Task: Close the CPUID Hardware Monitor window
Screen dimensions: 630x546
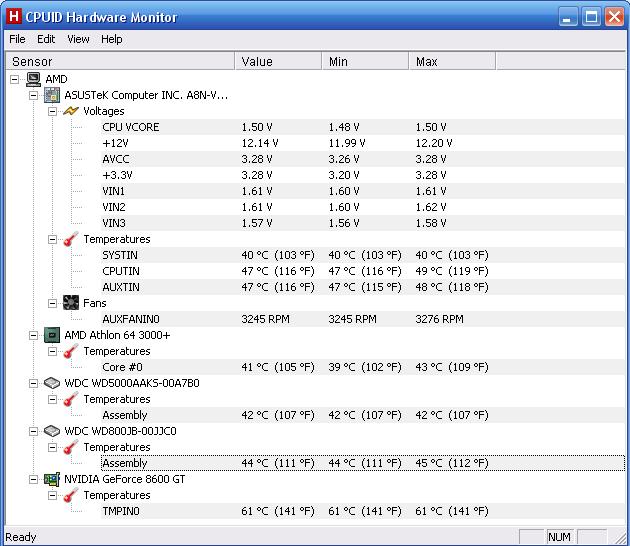Action: click(x=615, y=17)
